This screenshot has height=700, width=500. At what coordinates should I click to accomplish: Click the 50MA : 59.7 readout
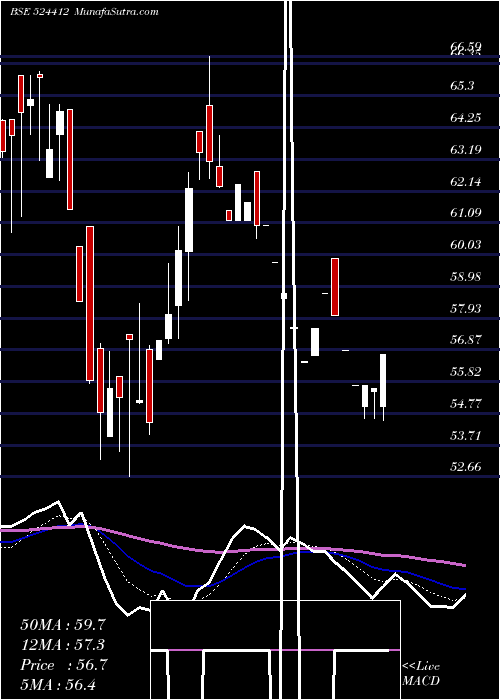click(64, 625)
